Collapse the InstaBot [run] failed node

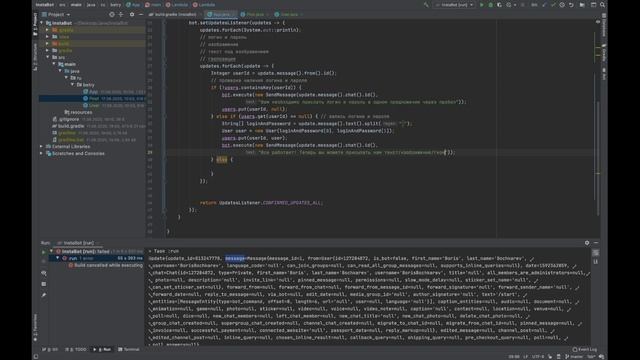click(x=51, y=251)
